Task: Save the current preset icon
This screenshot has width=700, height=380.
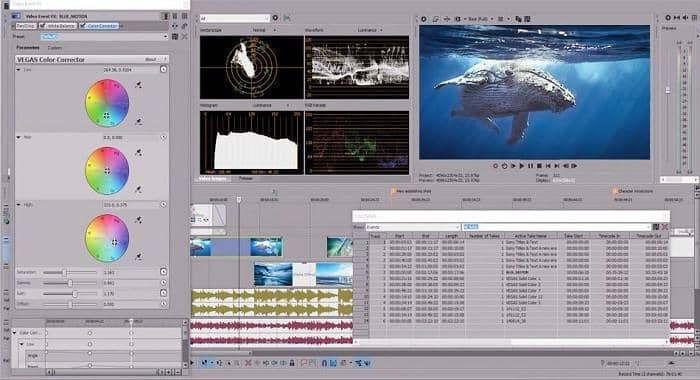Action: [x=175, y=37]
